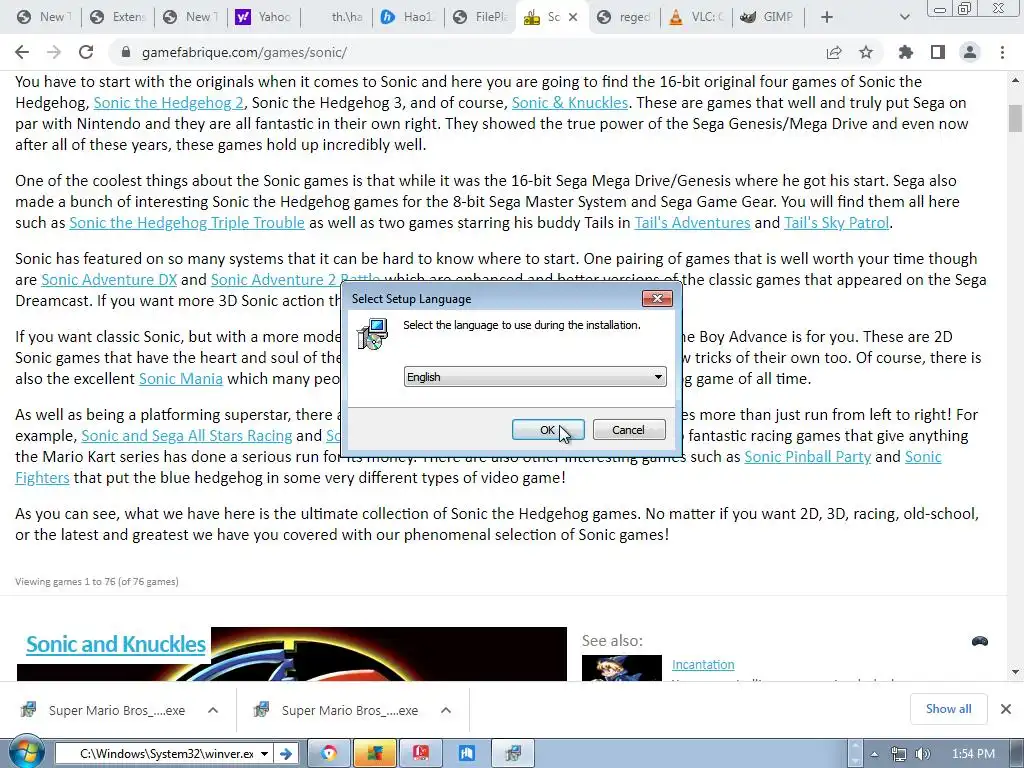1024x768 pixels.
Task: Click the gamefabrique.com address bar
Action: [244, 52]
